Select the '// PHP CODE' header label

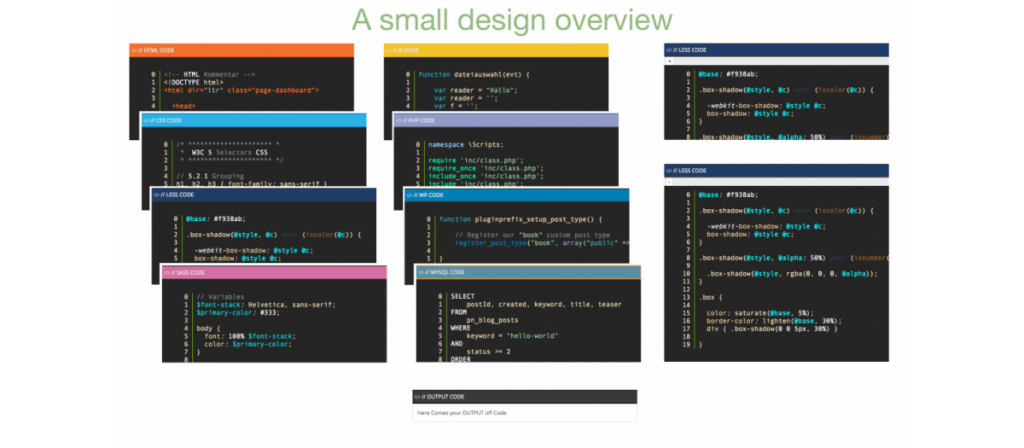[x=419, y=120]
